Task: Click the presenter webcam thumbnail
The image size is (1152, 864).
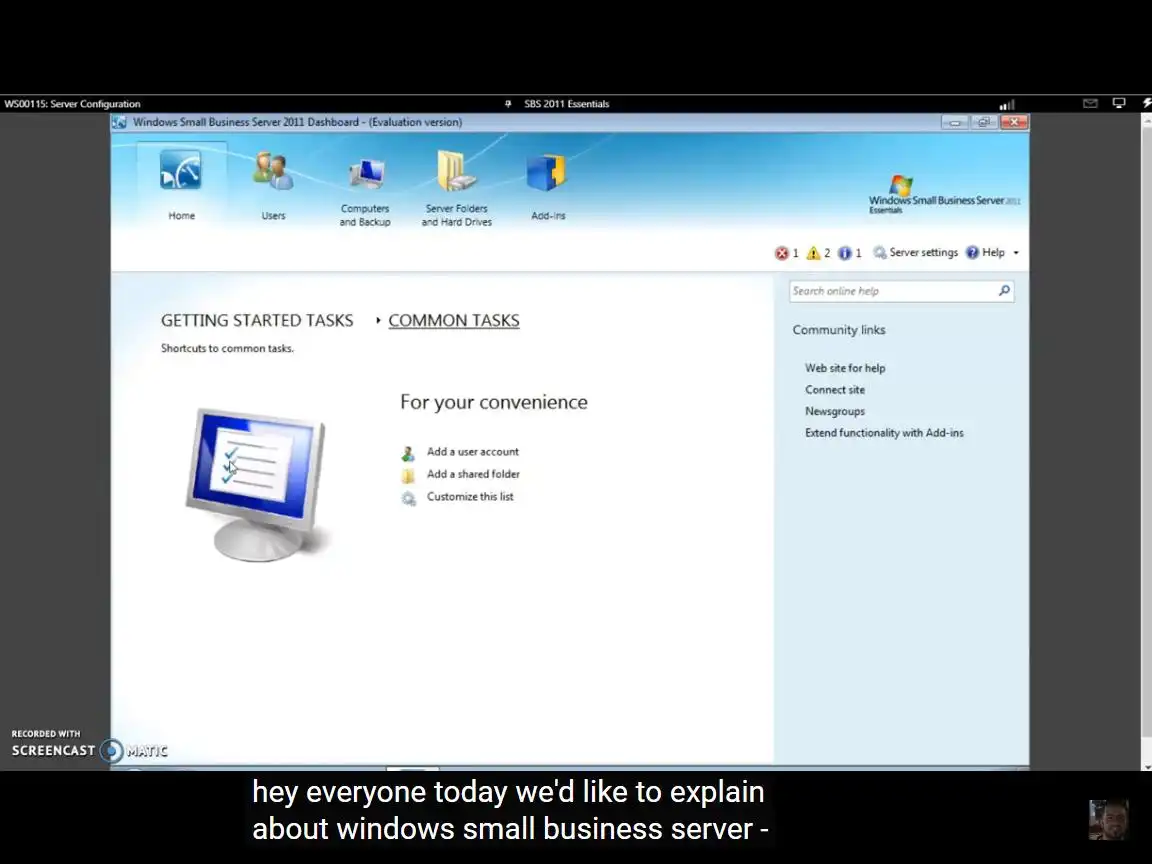Action: (1108, 820)
